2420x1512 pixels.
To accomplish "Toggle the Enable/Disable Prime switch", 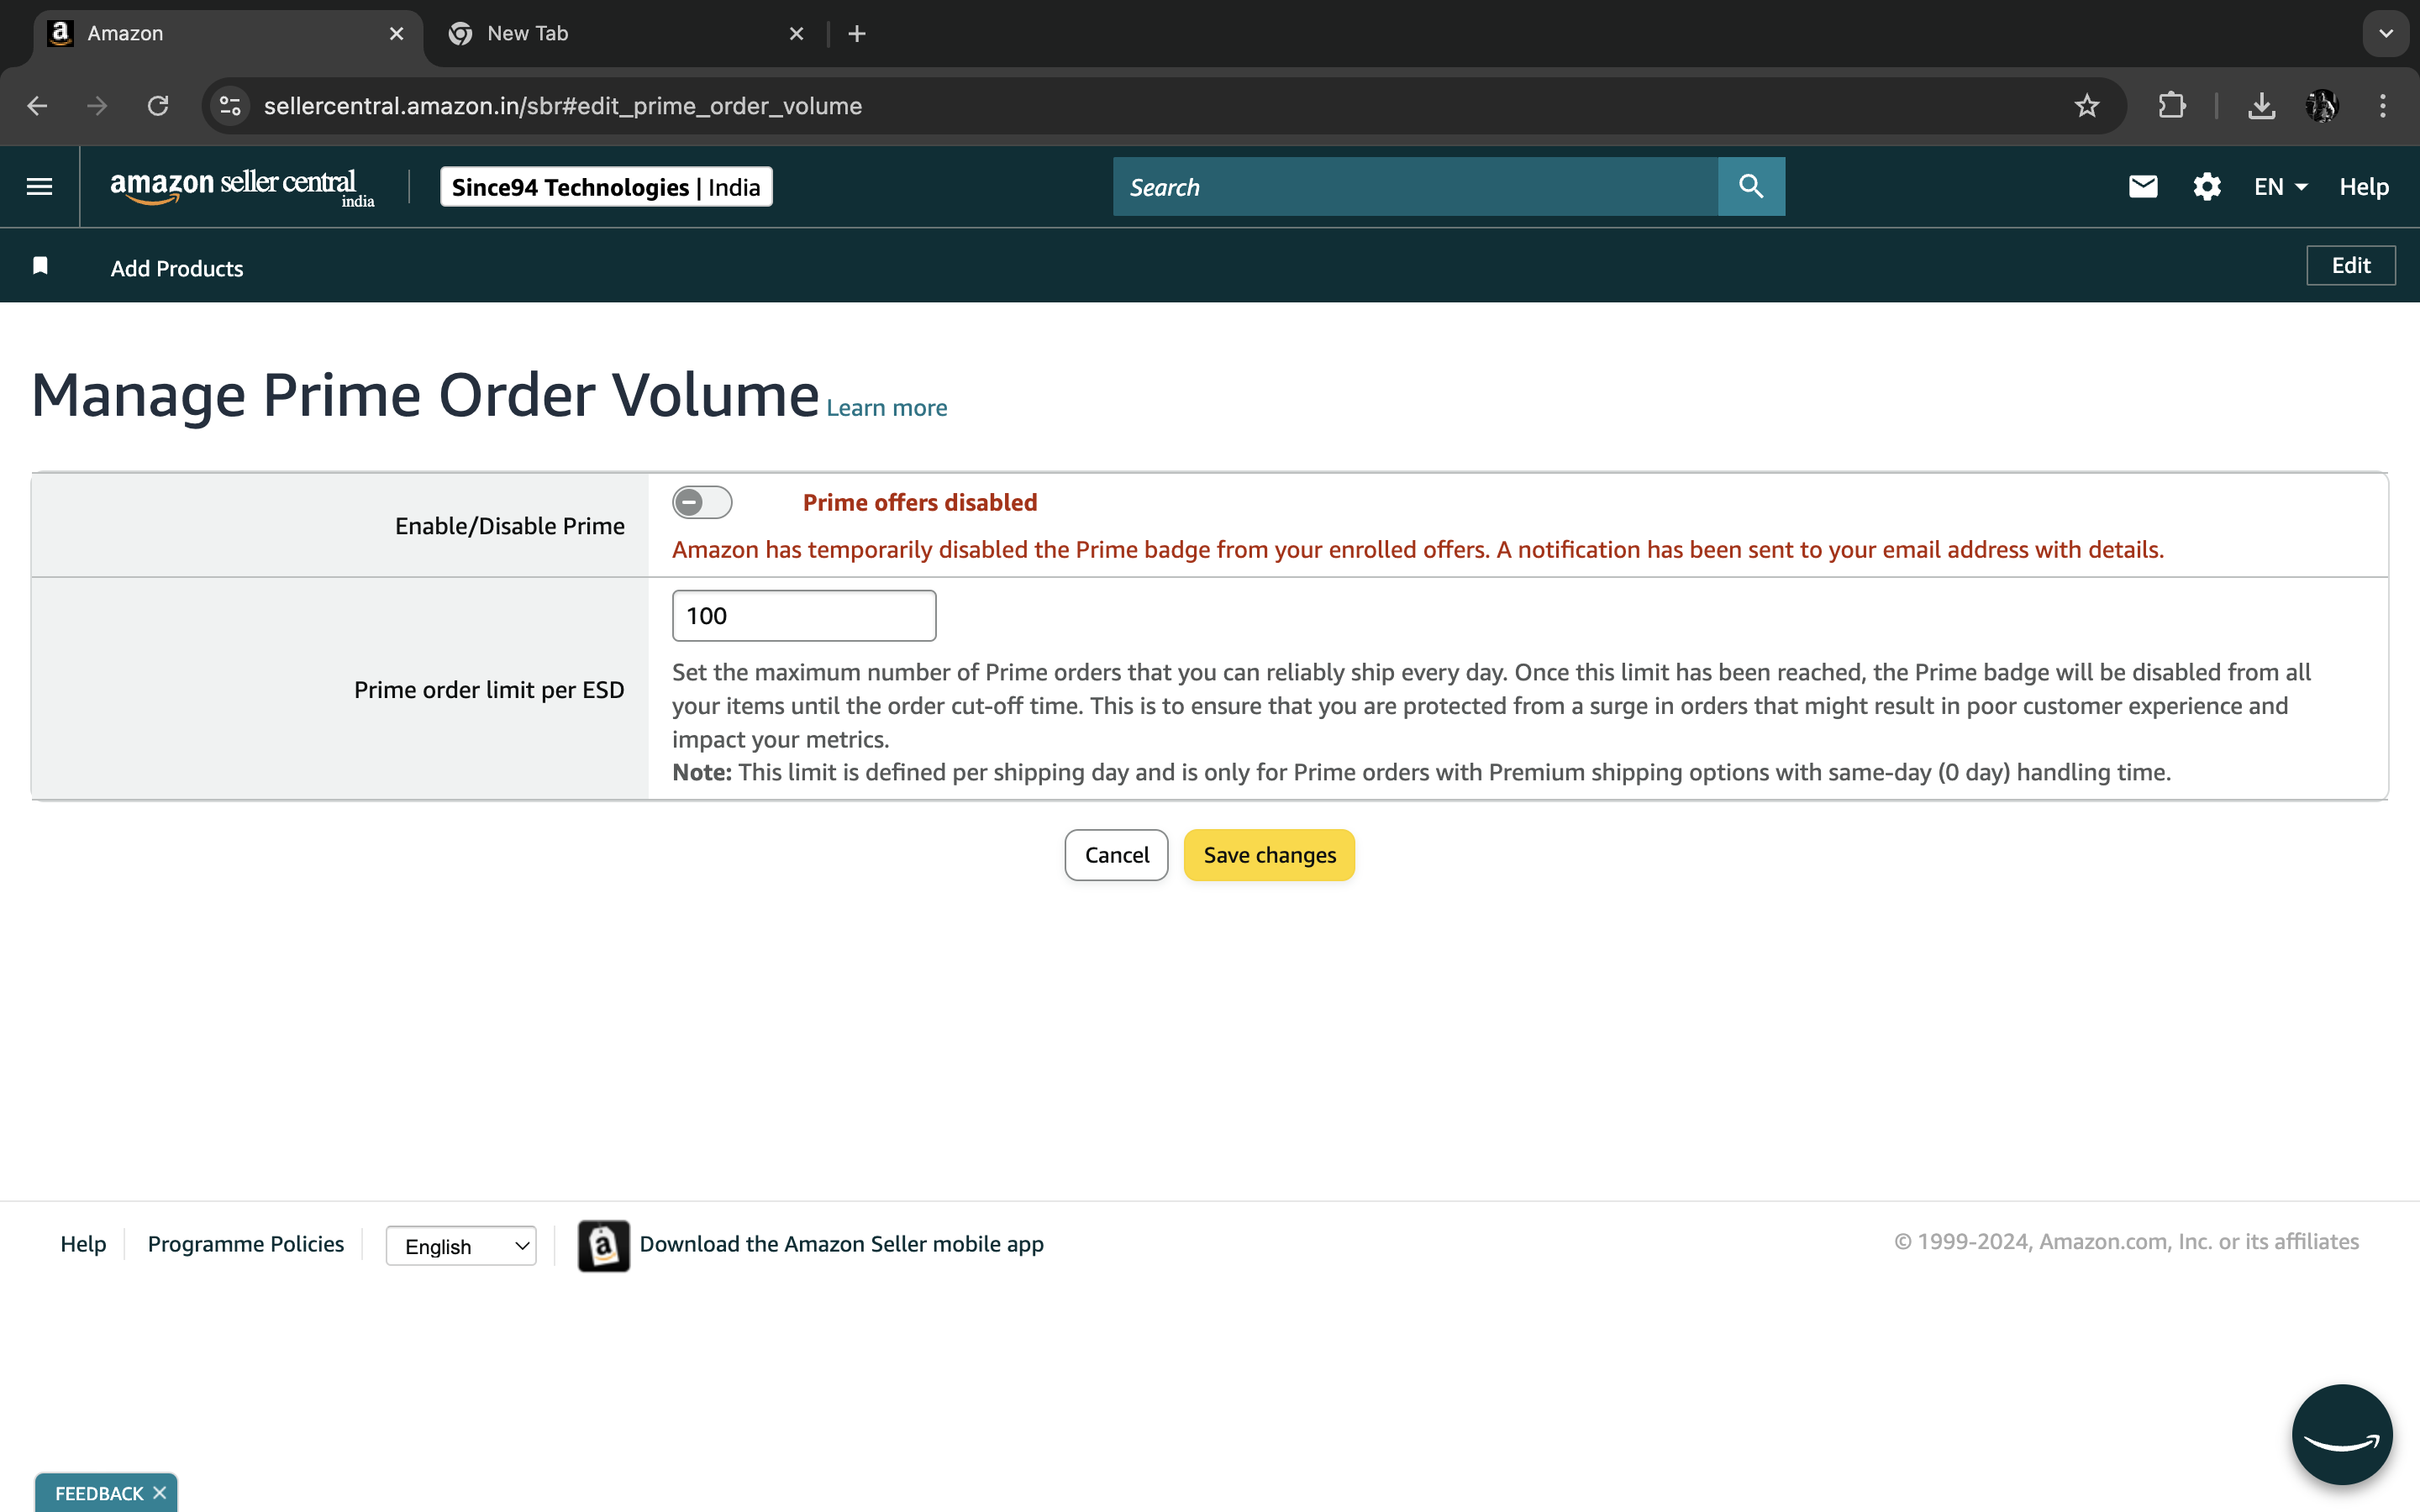I will pyautogui.click(x=702, y=502).
